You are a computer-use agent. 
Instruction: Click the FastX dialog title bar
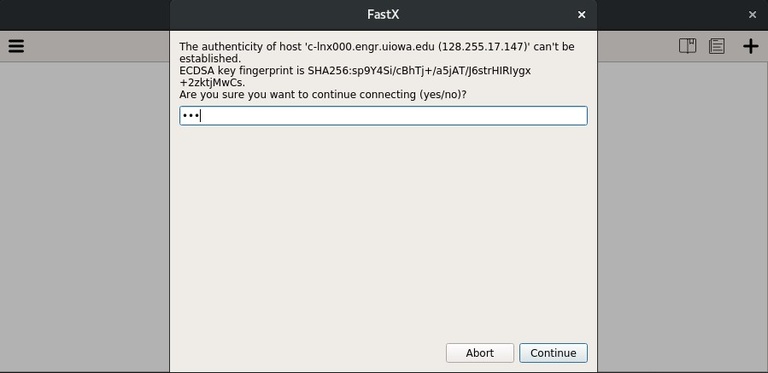383,15
